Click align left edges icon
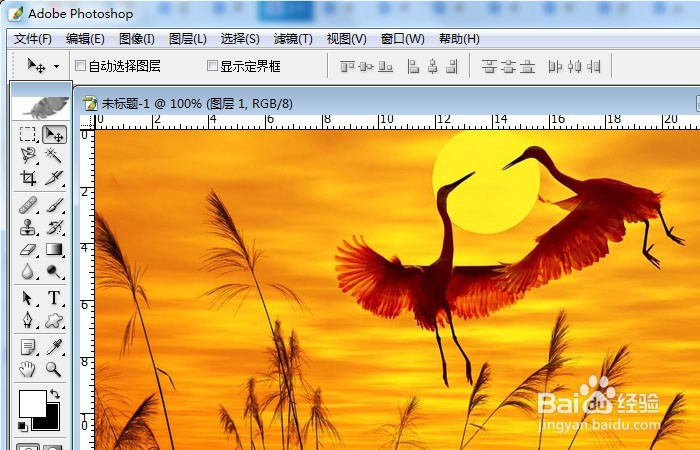The height and width of the screenshot is (450, 700). pyautogui.click(x=413, y=67)
